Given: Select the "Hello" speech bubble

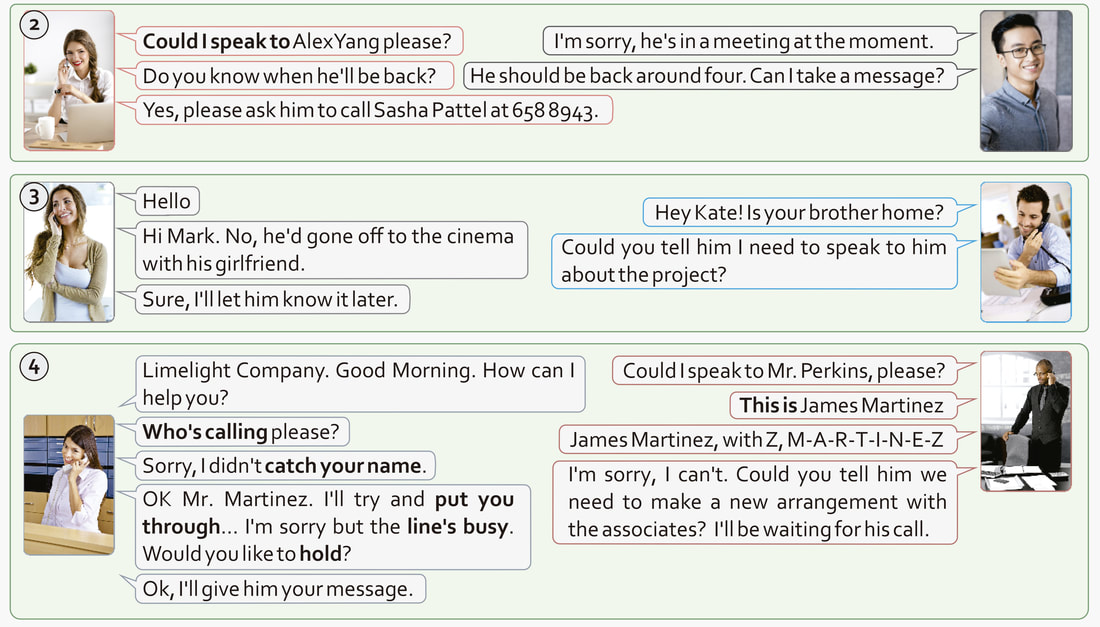Looking at the screenshot, I should (x=167, y=201).
